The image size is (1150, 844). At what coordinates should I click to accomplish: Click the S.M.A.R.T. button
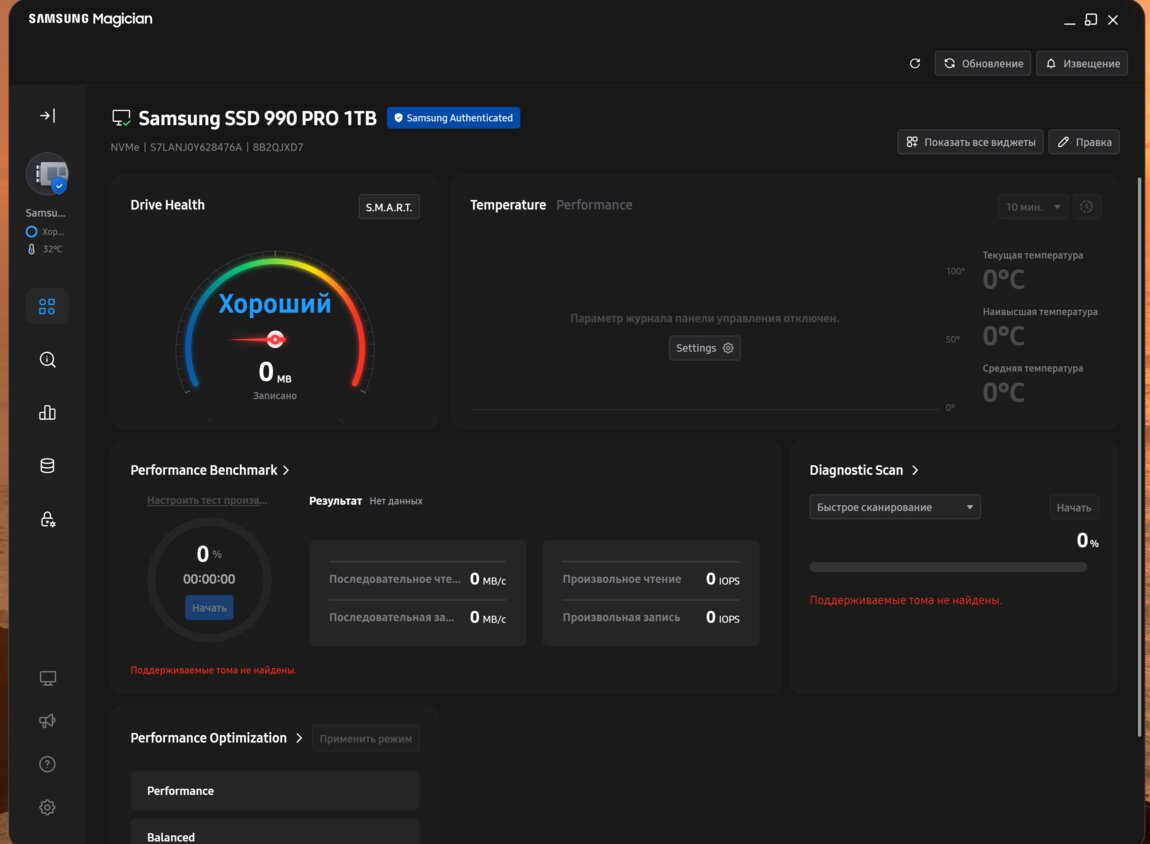click(389, 207)
